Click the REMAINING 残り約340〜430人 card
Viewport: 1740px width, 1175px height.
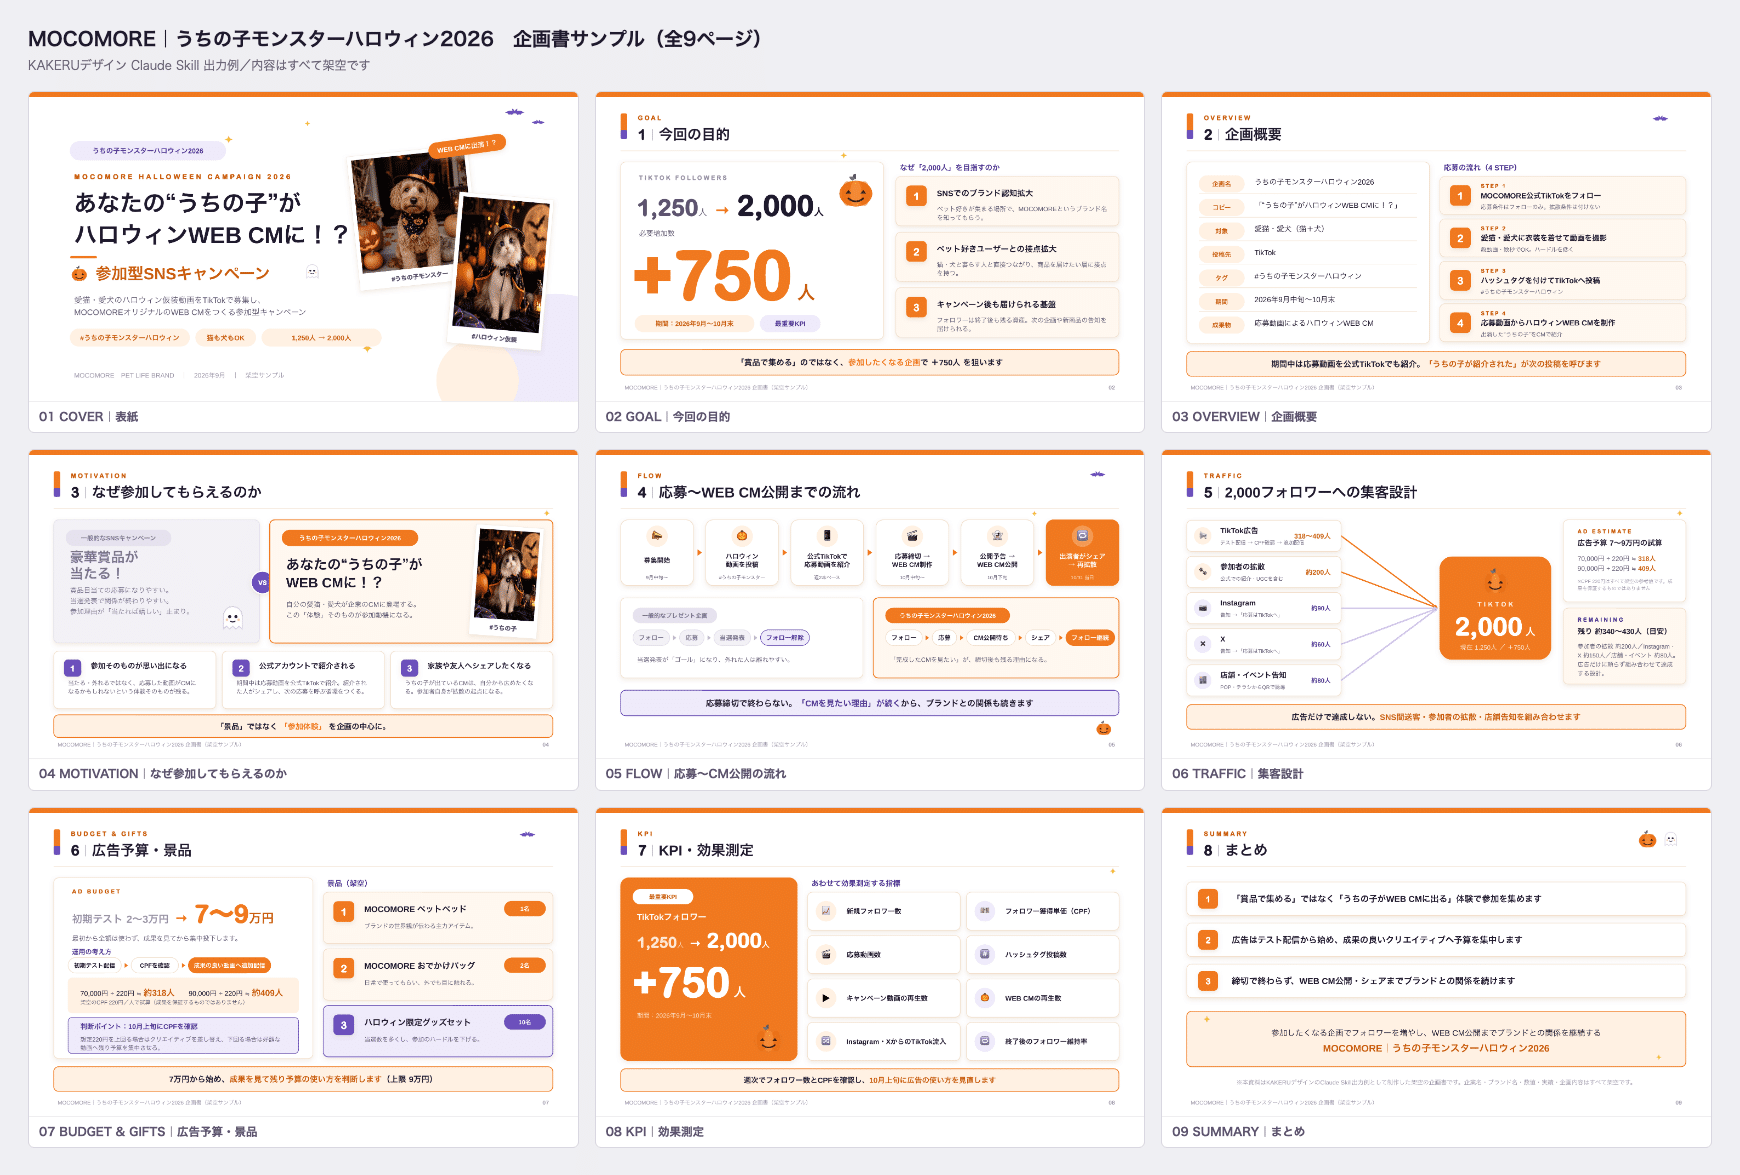pos(1625,646)
